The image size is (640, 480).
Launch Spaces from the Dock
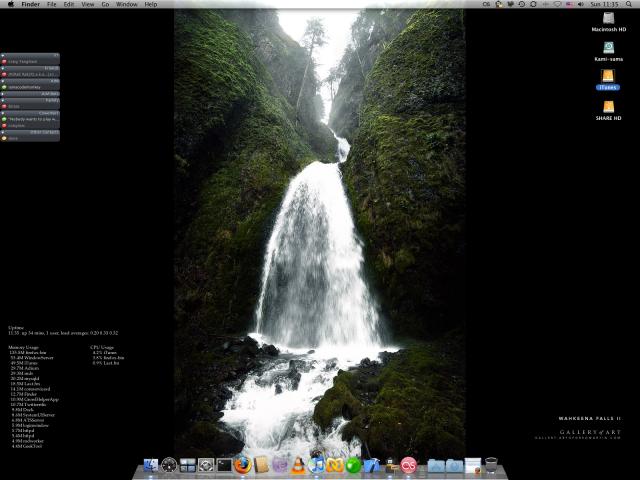(x=188, y=465)
